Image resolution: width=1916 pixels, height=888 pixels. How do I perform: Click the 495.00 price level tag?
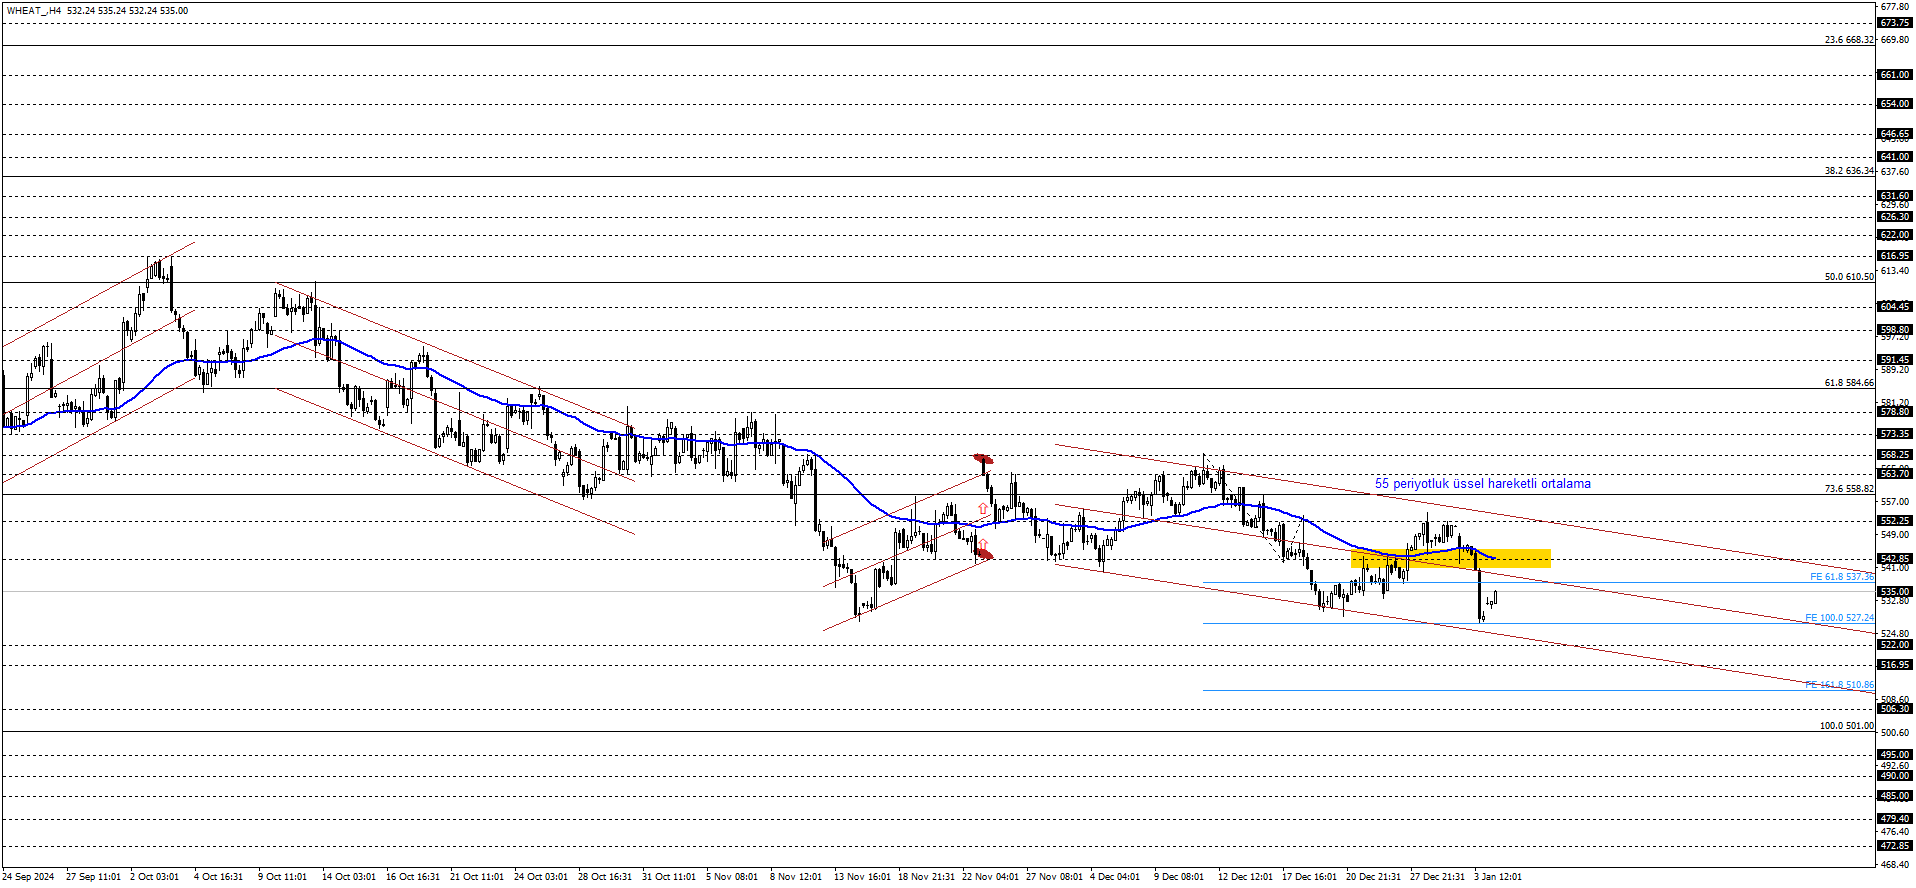pyautogui.click(x=1895, y=755)
